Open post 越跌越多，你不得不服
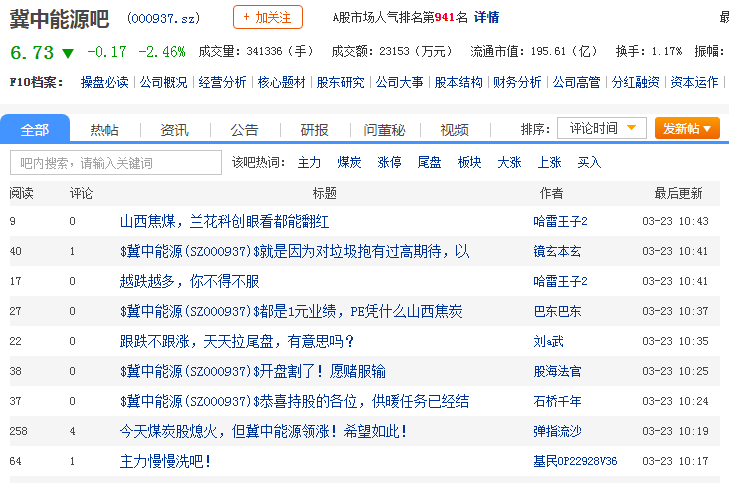The image size is (729, 483). (189, 281)
